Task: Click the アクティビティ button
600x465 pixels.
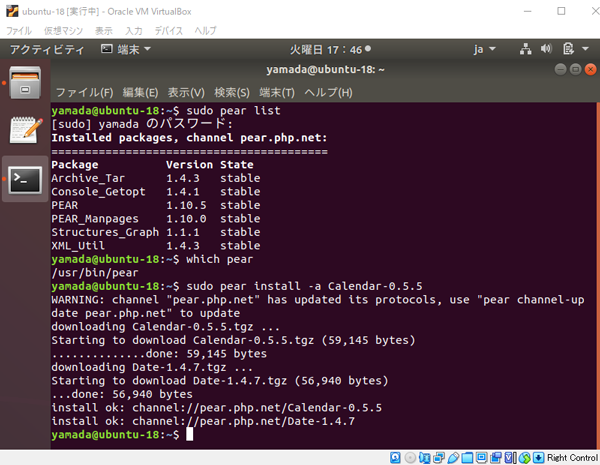Action: (x=47, y=50)
